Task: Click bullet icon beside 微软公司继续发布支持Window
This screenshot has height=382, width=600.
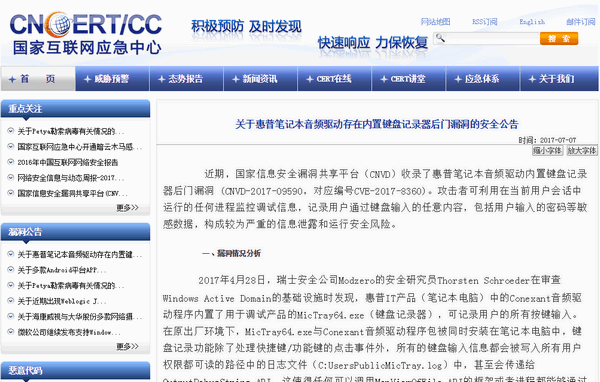Action: (x=11, y=332)
